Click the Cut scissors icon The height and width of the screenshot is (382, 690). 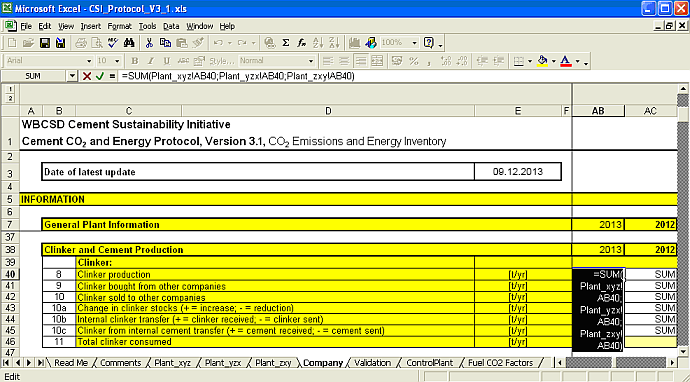point(150,43)
